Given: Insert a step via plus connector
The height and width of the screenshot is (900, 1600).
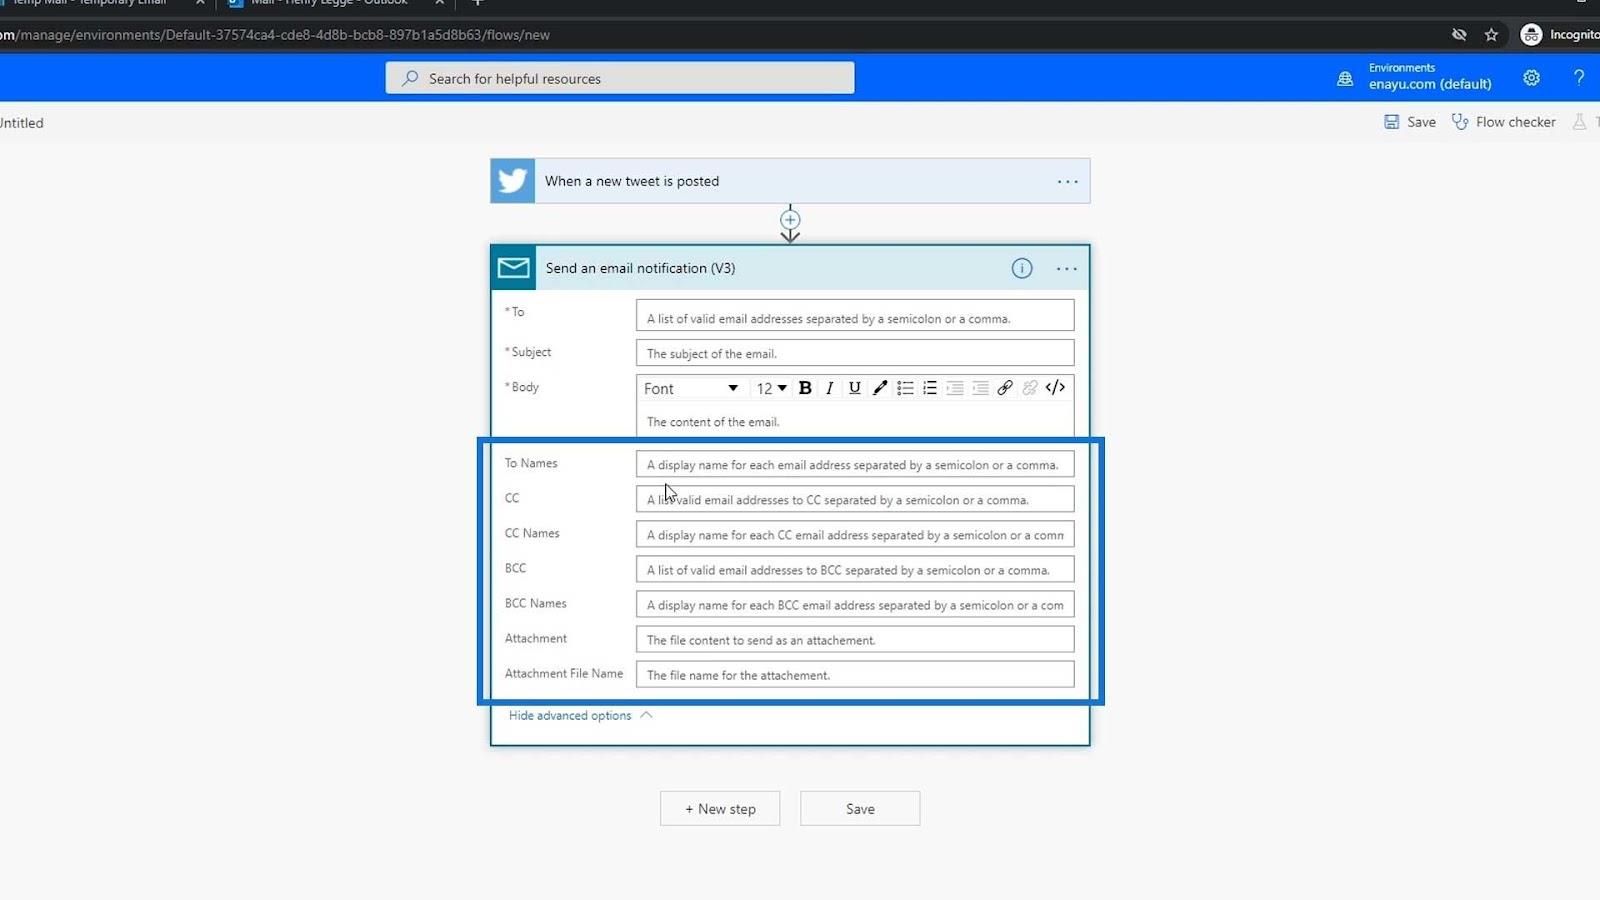Looking at the screenshot, I should 790,220.
